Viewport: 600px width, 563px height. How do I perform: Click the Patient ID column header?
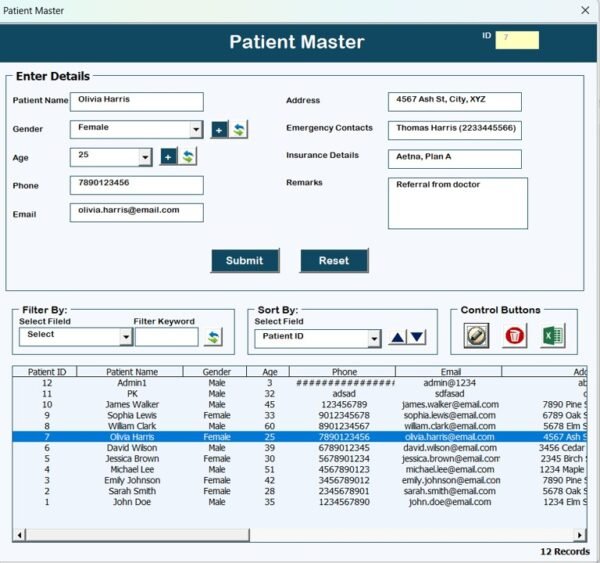coord(45,372)
